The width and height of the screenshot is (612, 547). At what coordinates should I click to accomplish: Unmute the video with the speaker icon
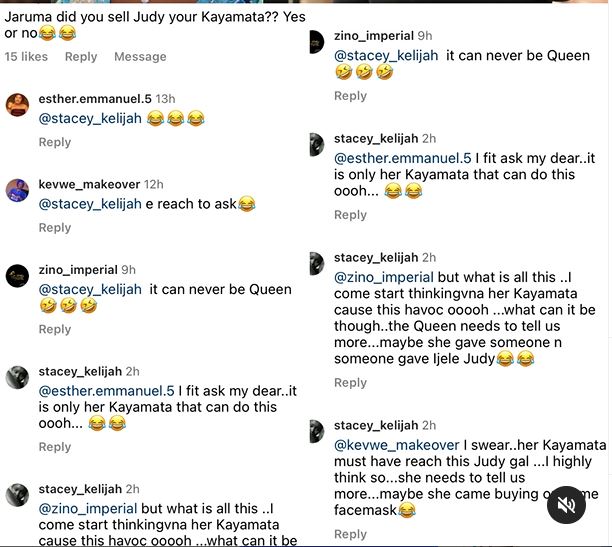point(566,505)
